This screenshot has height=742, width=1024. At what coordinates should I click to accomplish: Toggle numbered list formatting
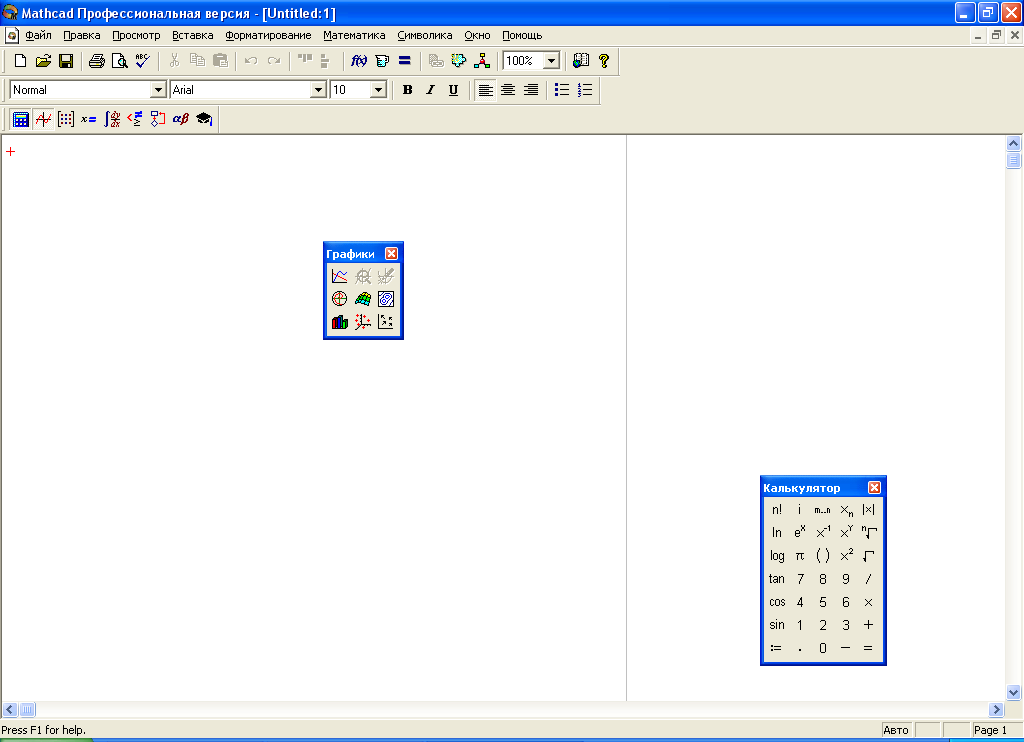[585, 90]
